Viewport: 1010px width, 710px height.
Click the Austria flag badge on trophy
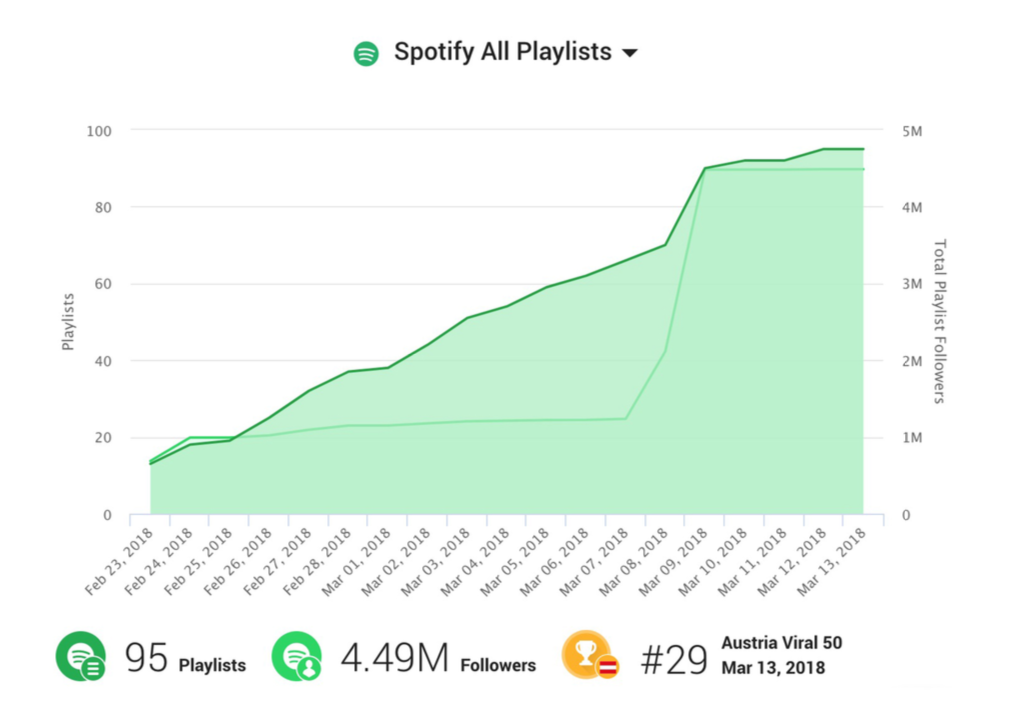coord(608,667)
